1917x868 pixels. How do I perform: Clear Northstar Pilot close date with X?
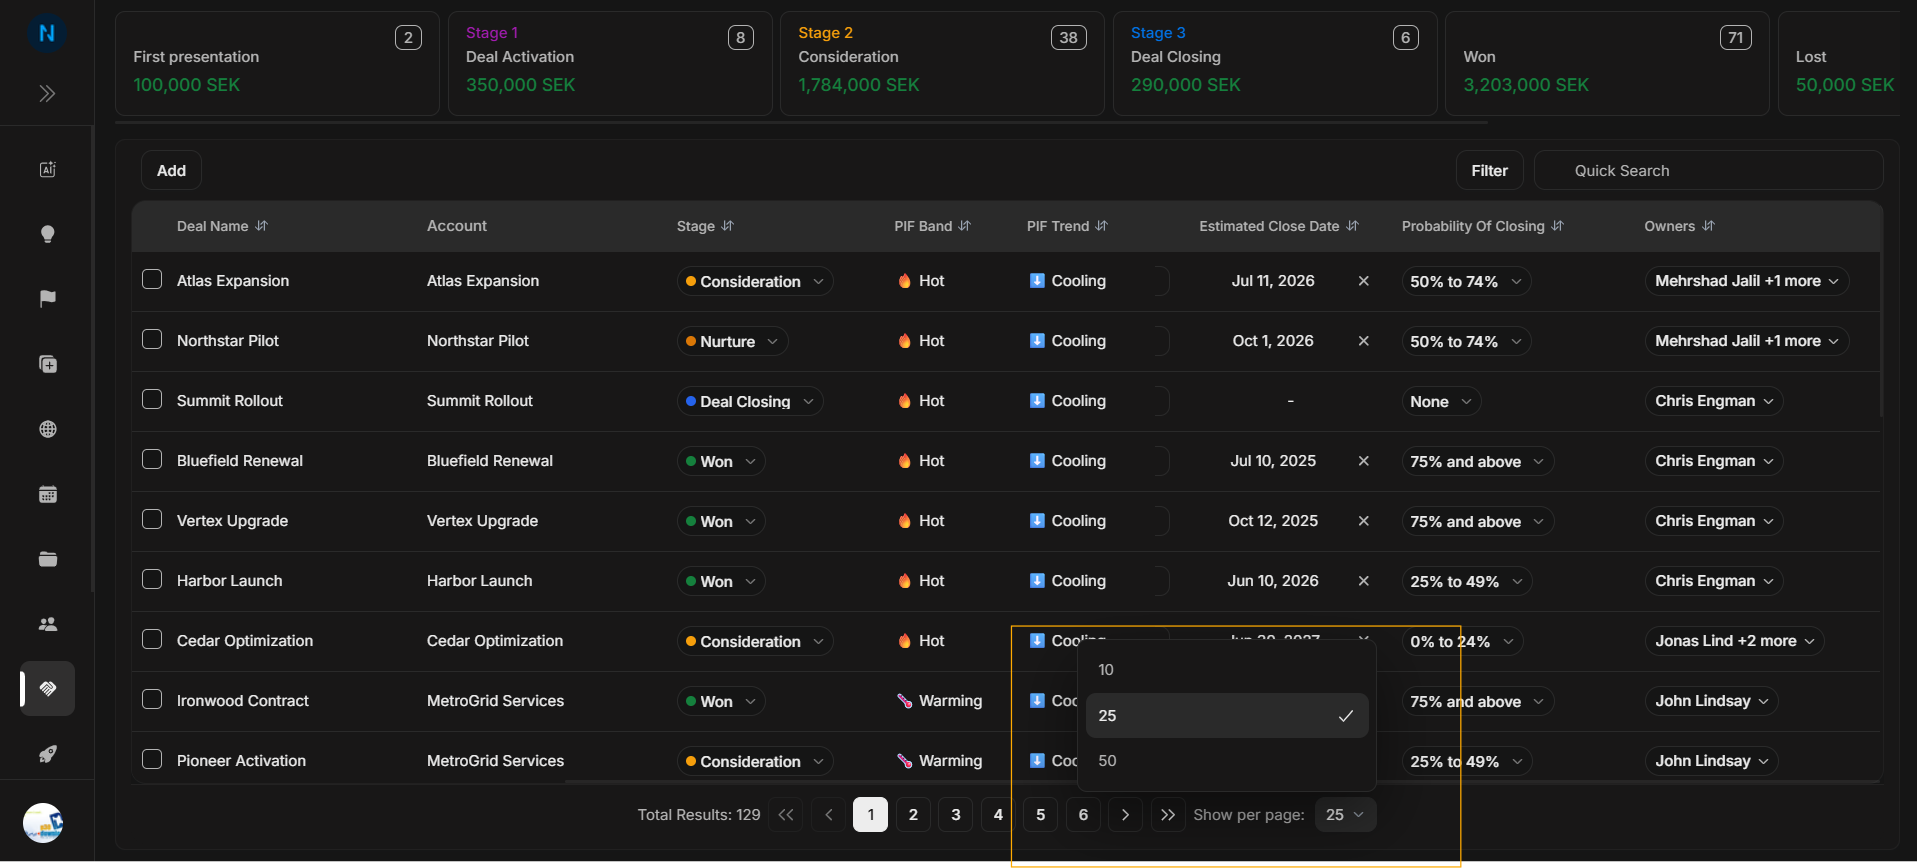tap(1363, 341)
